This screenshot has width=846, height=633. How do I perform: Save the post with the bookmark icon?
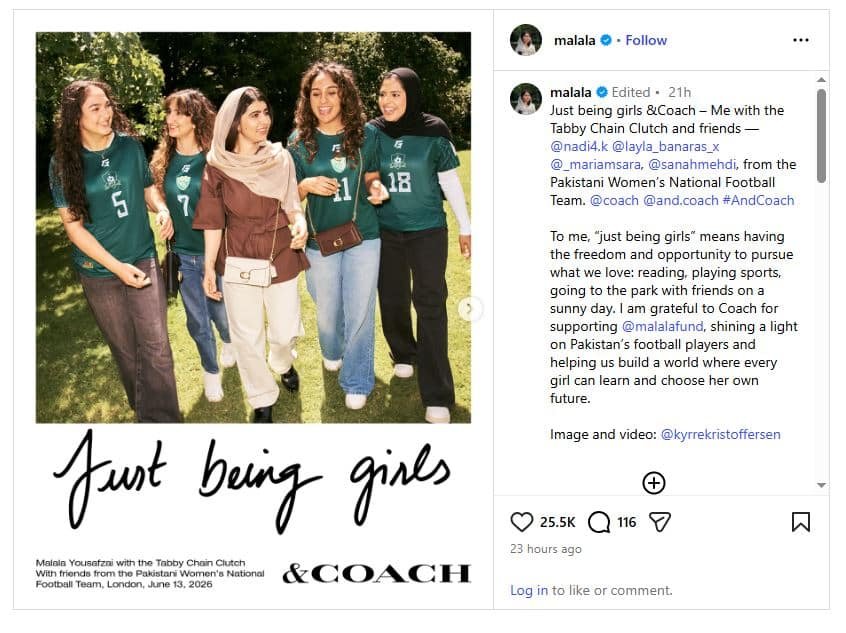tap(801, 522)
